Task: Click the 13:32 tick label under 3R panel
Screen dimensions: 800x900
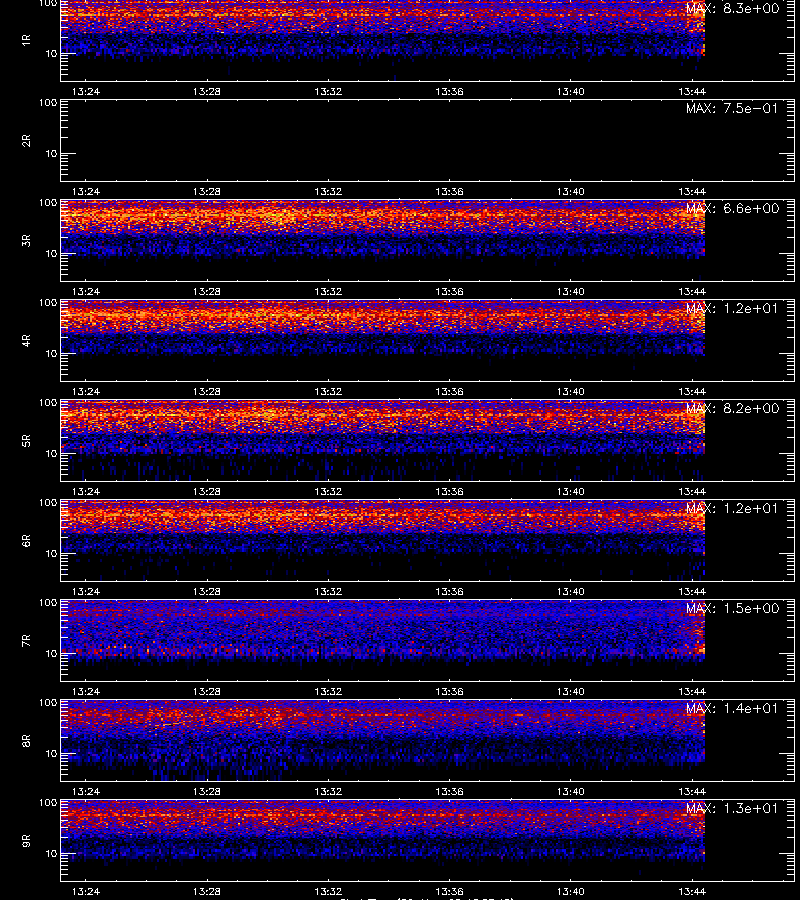Action: click(x=328, y=291)
